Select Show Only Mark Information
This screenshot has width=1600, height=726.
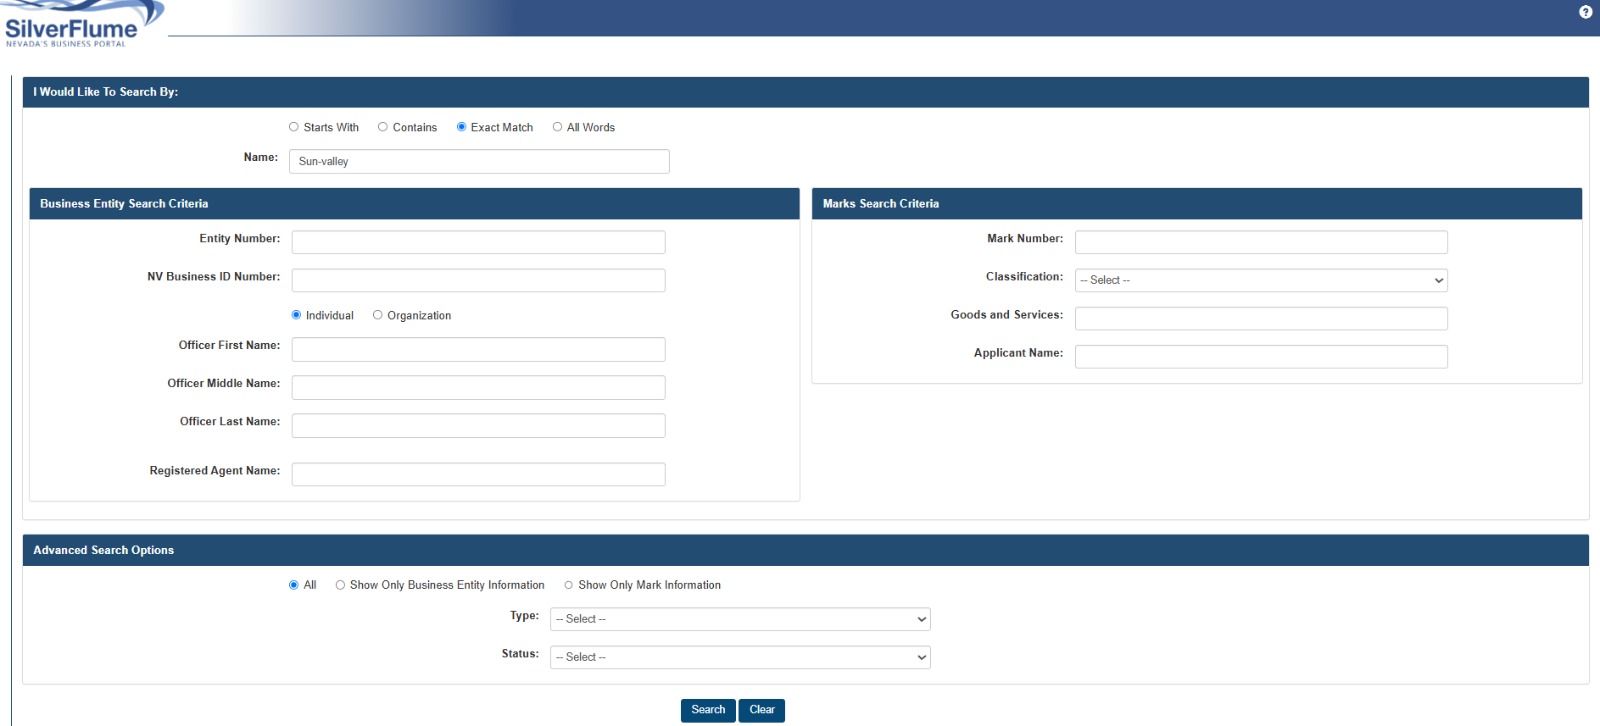coord(569,585)
